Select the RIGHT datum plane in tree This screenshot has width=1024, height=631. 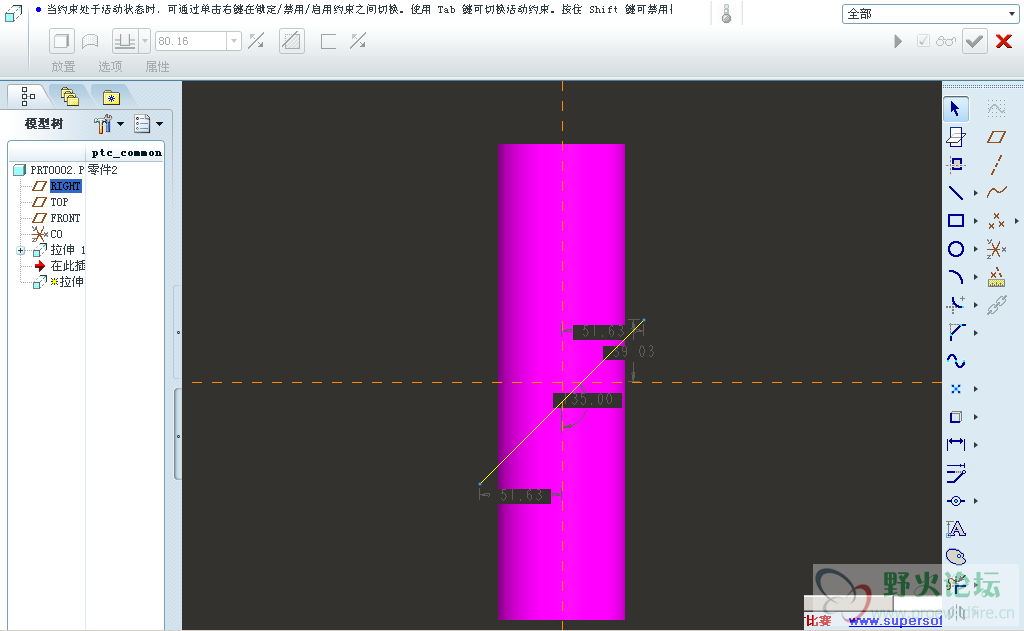click(x=65, y=186)
